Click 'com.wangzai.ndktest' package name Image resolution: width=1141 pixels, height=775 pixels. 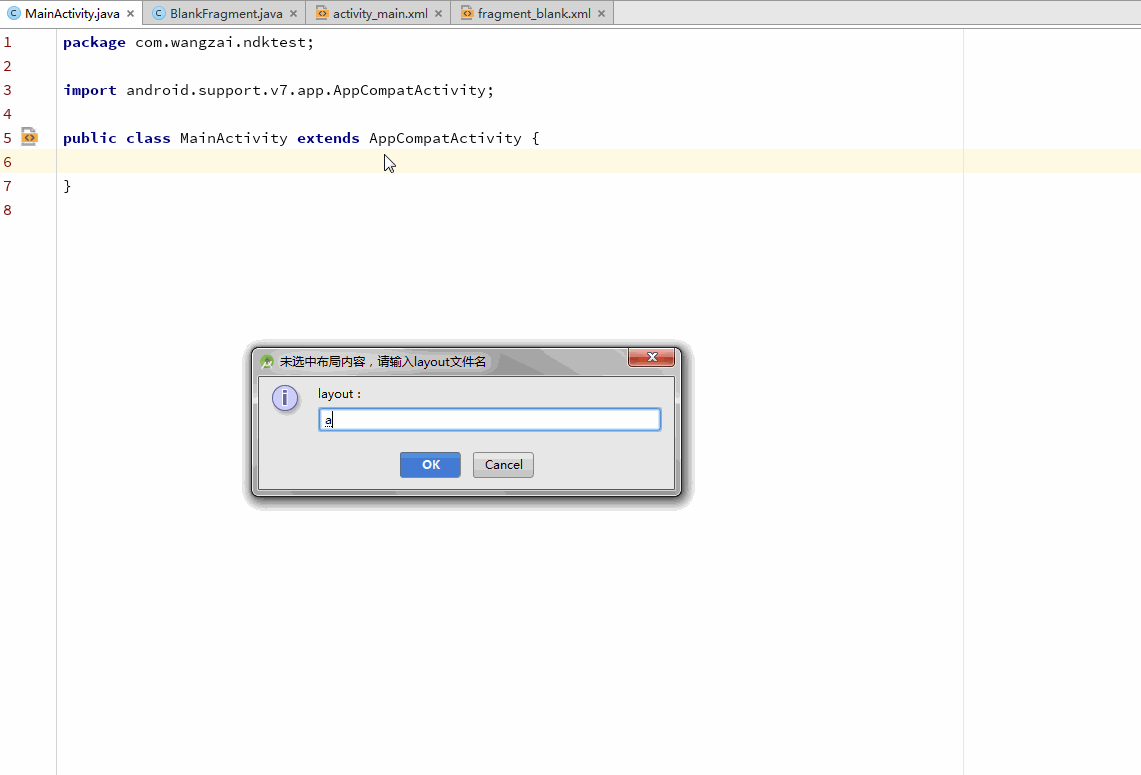point(220,42)
